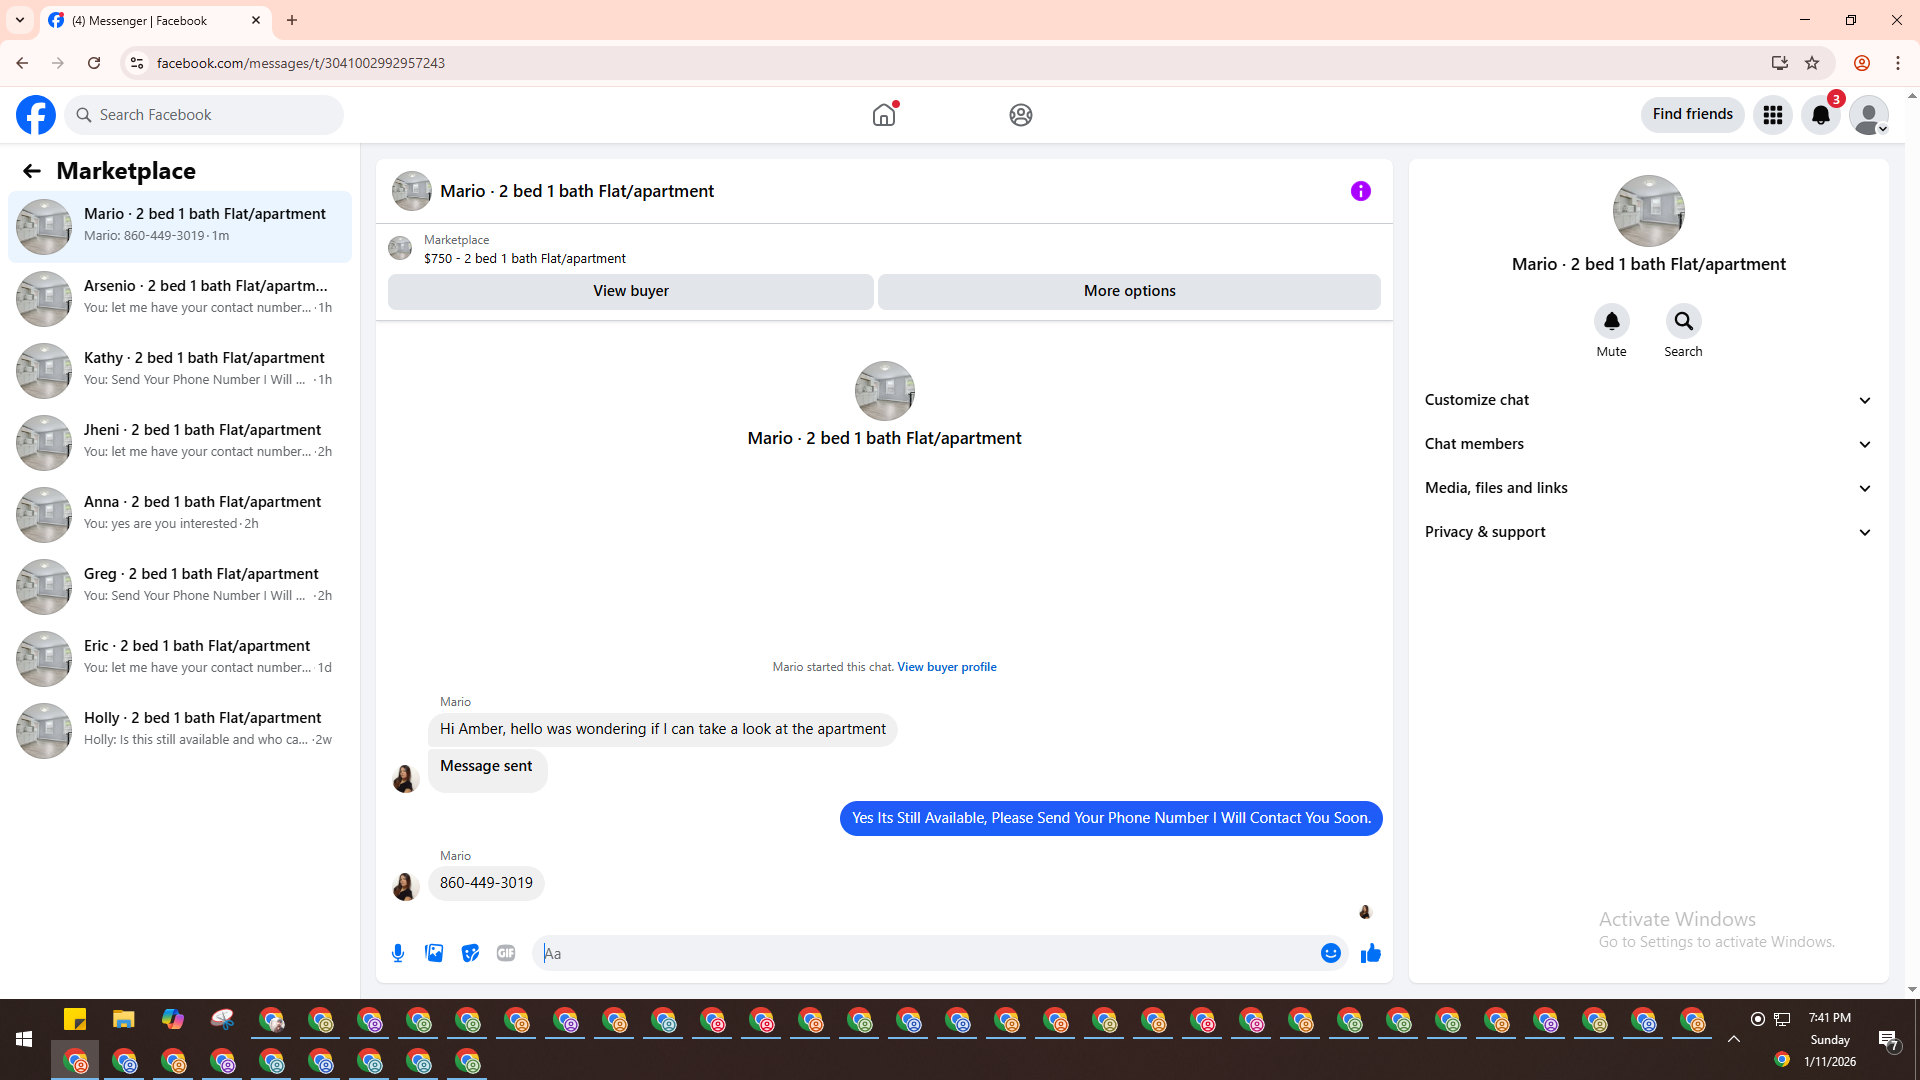Choose a GIF to send

(x=506, y=953)
